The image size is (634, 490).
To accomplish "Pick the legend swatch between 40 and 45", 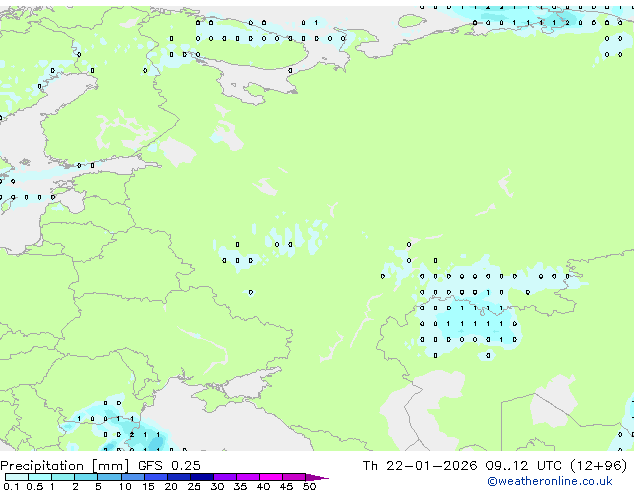I will point(271,477).
